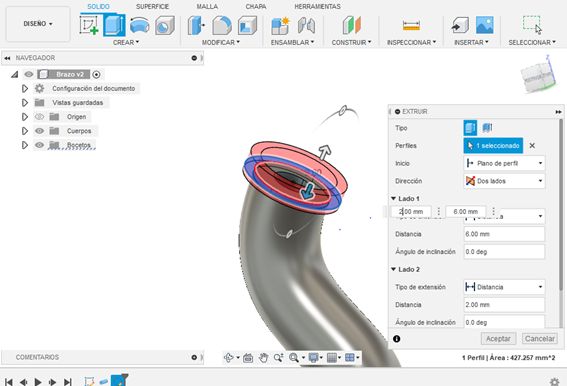Image resolution: width=567 pixels, height=386 pixels.
Task: Choose standard extrude type icon
Action: pyautogui.click(x=470, y=128)
